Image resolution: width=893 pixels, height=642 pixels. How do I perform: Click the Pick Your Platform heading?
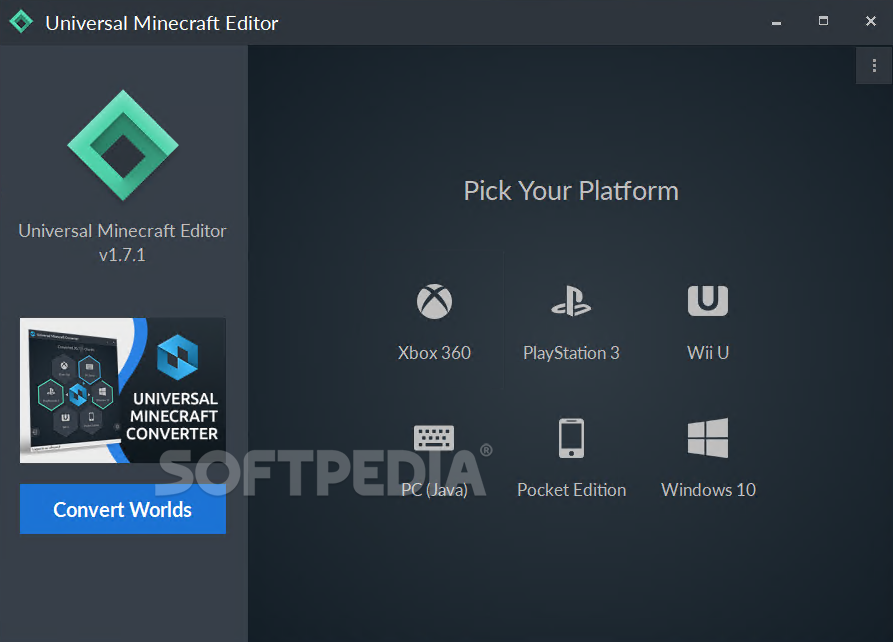point(571,191)
